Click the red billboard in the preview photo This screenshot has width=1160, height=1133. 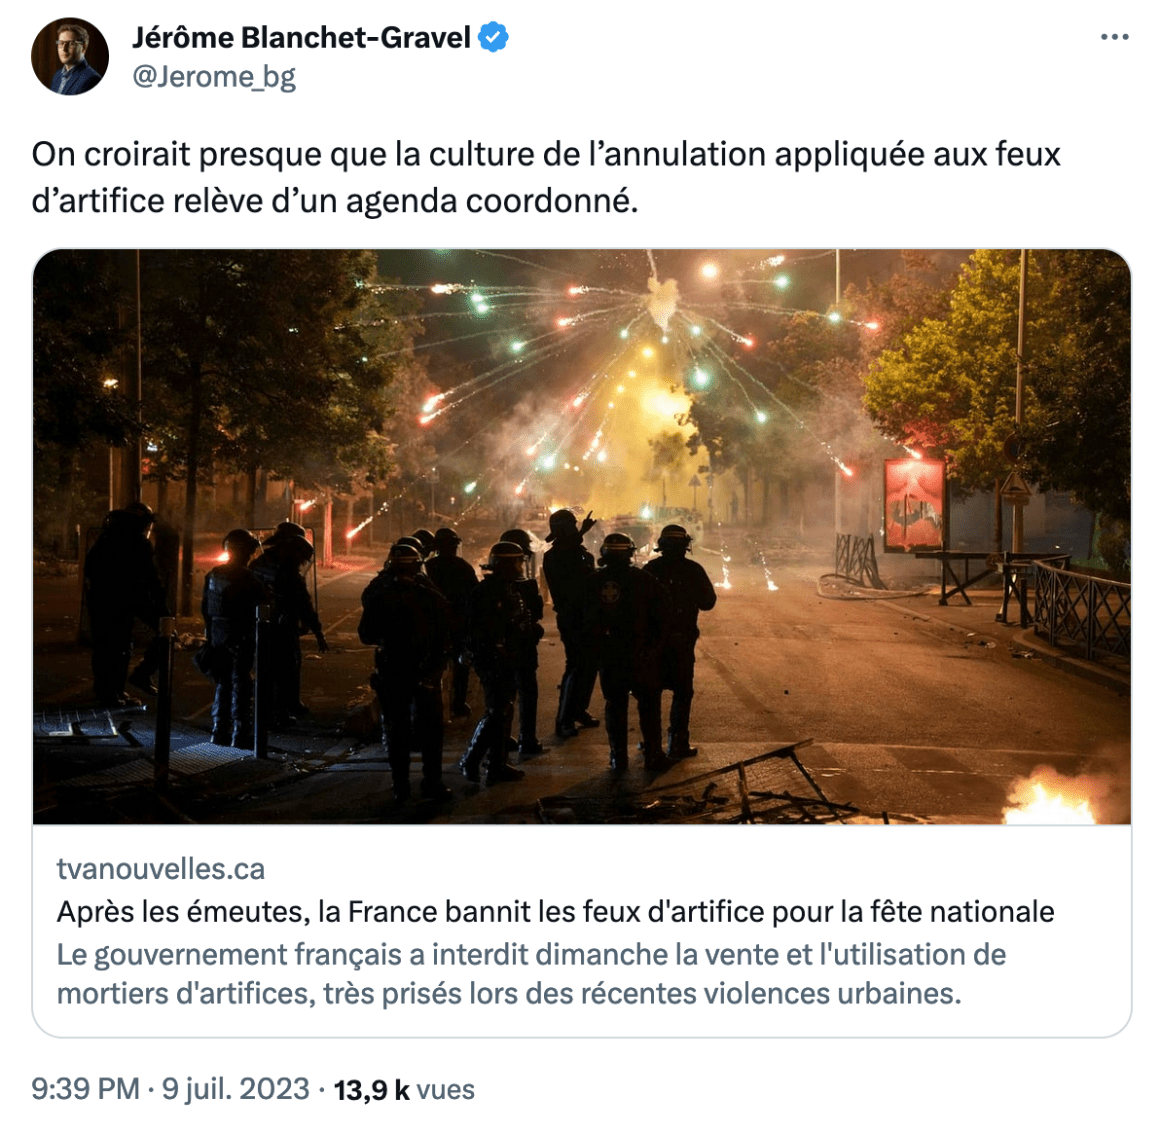914,504
